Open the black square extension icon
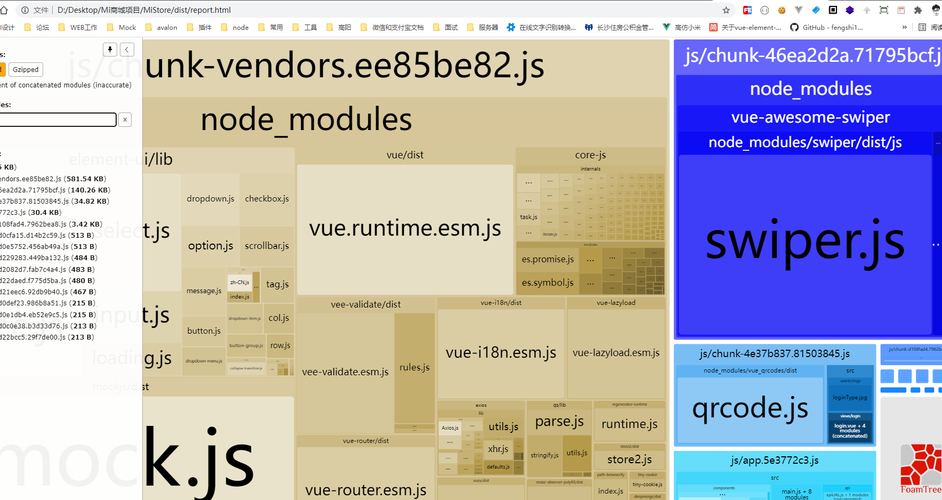The width and height of the screenshot is (942, 500). point(833,10)
